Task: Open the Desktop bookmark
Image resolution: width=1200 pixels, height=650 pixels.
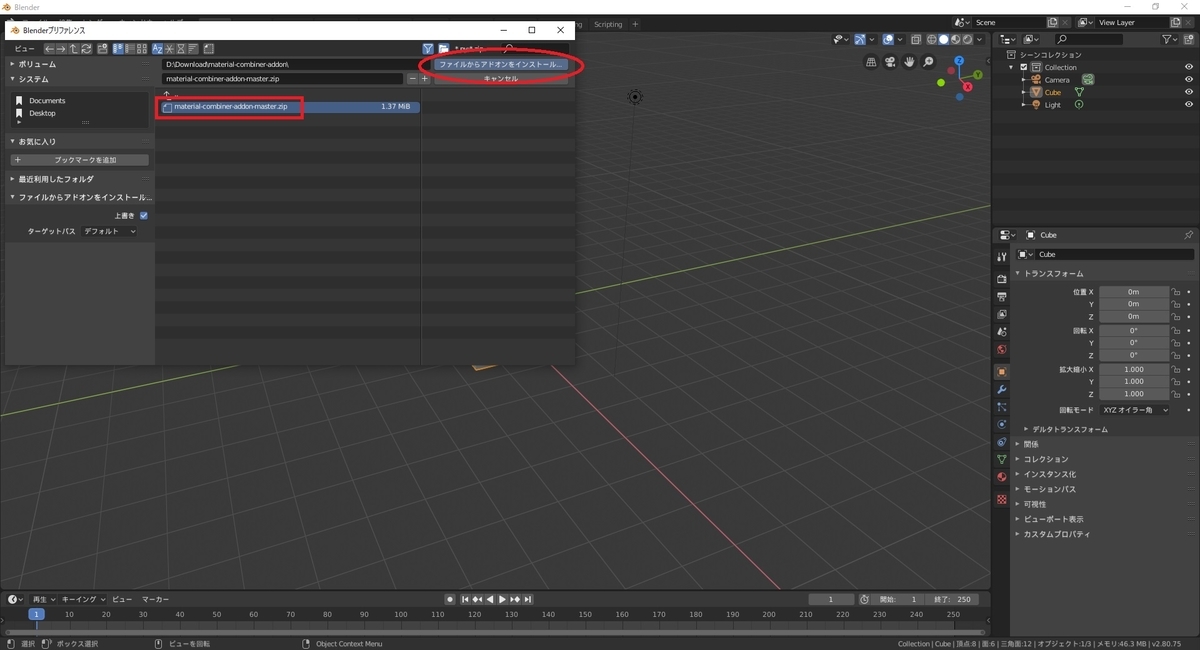Action: 42,113
